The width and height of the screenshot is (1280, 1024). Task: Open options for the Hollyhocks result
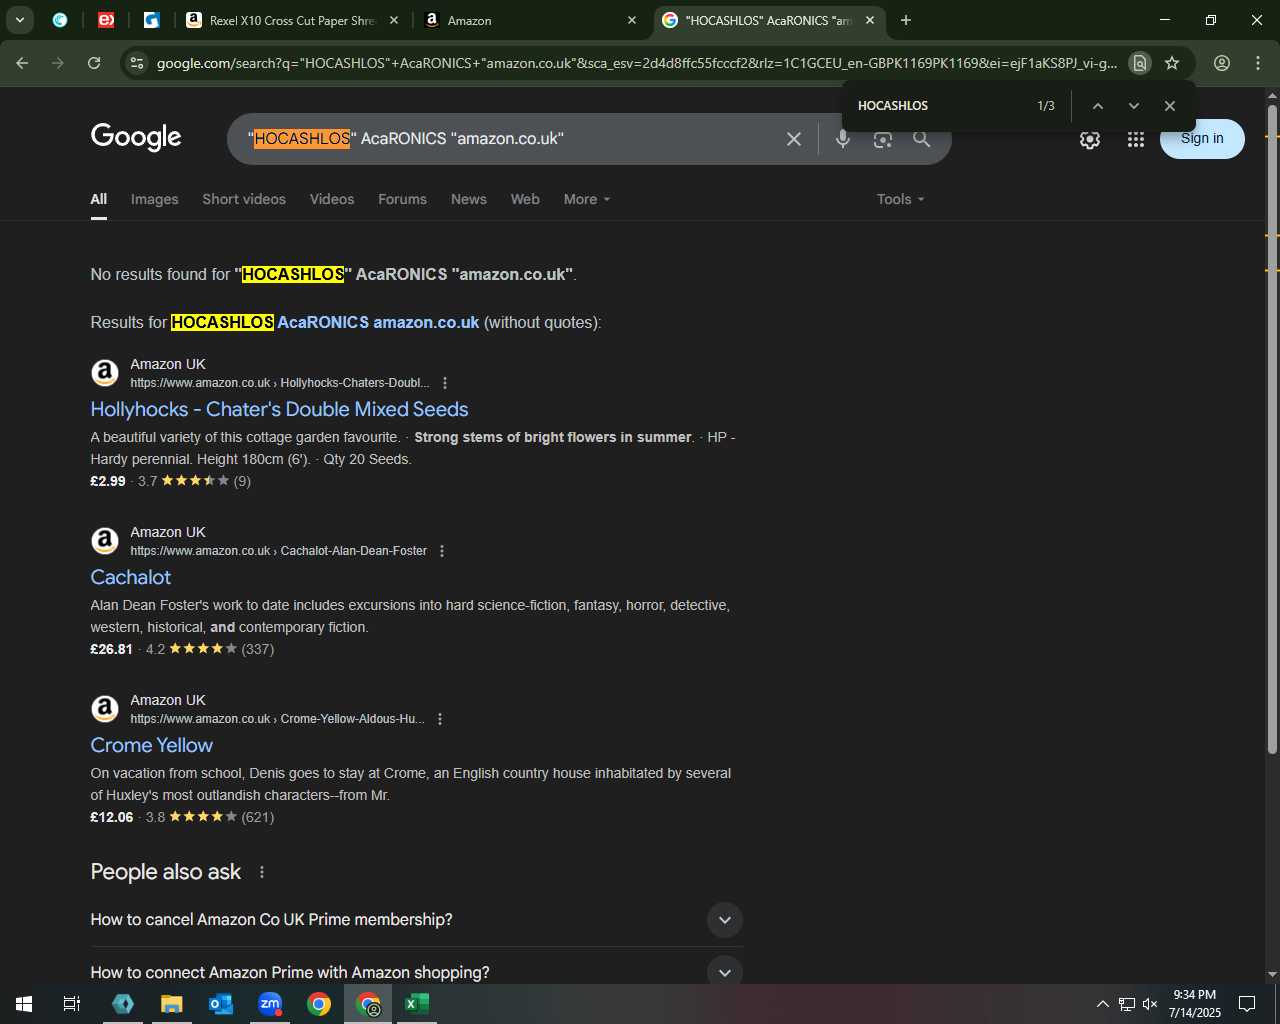tap(445, 383)
